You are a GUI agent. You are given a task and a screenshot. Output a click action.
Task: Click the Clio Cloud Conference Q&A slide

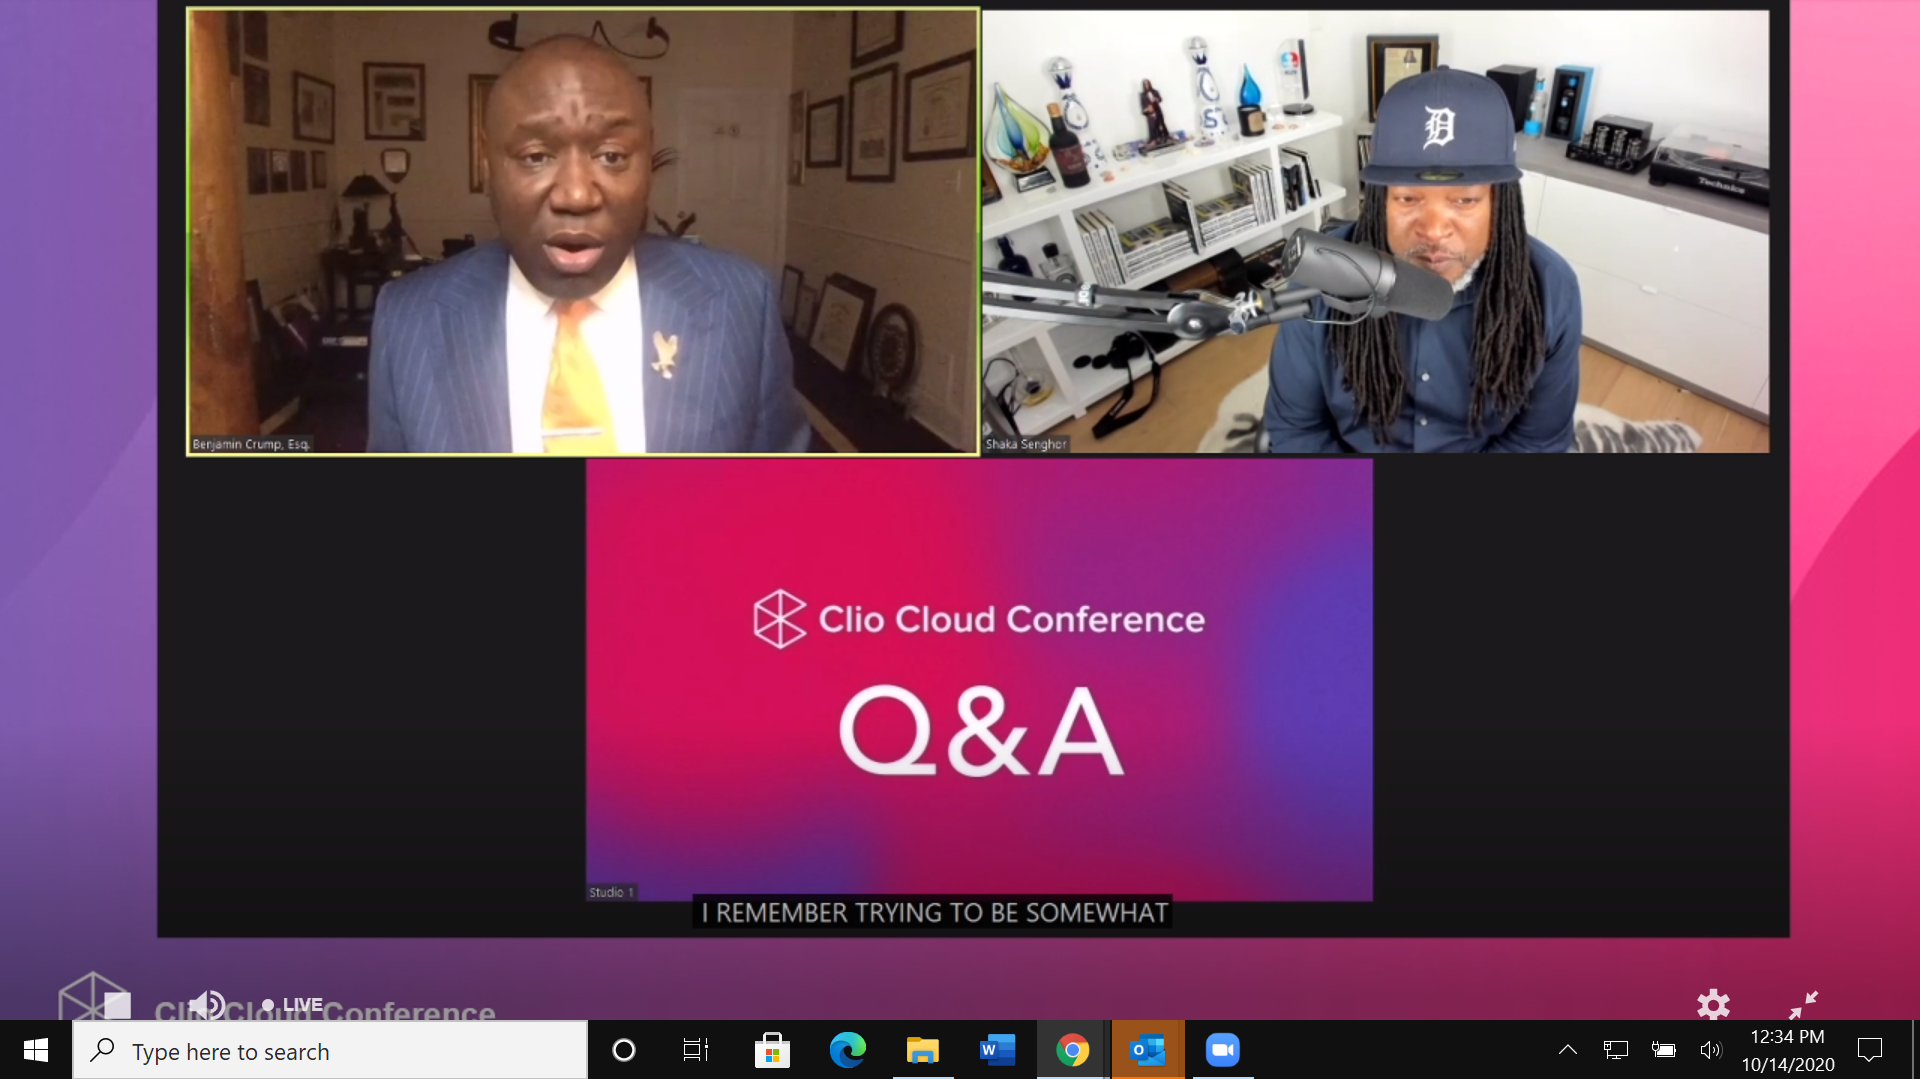[x=978, y=680]
